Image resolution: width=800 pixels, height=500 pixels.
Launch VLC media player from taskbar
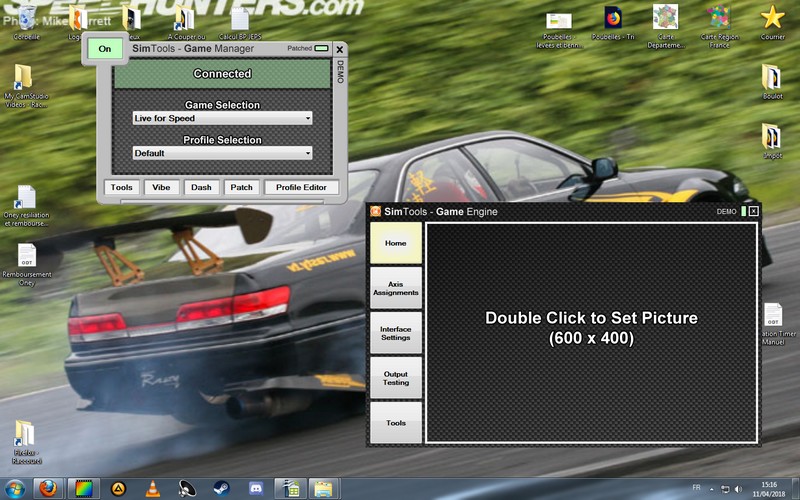152,489
